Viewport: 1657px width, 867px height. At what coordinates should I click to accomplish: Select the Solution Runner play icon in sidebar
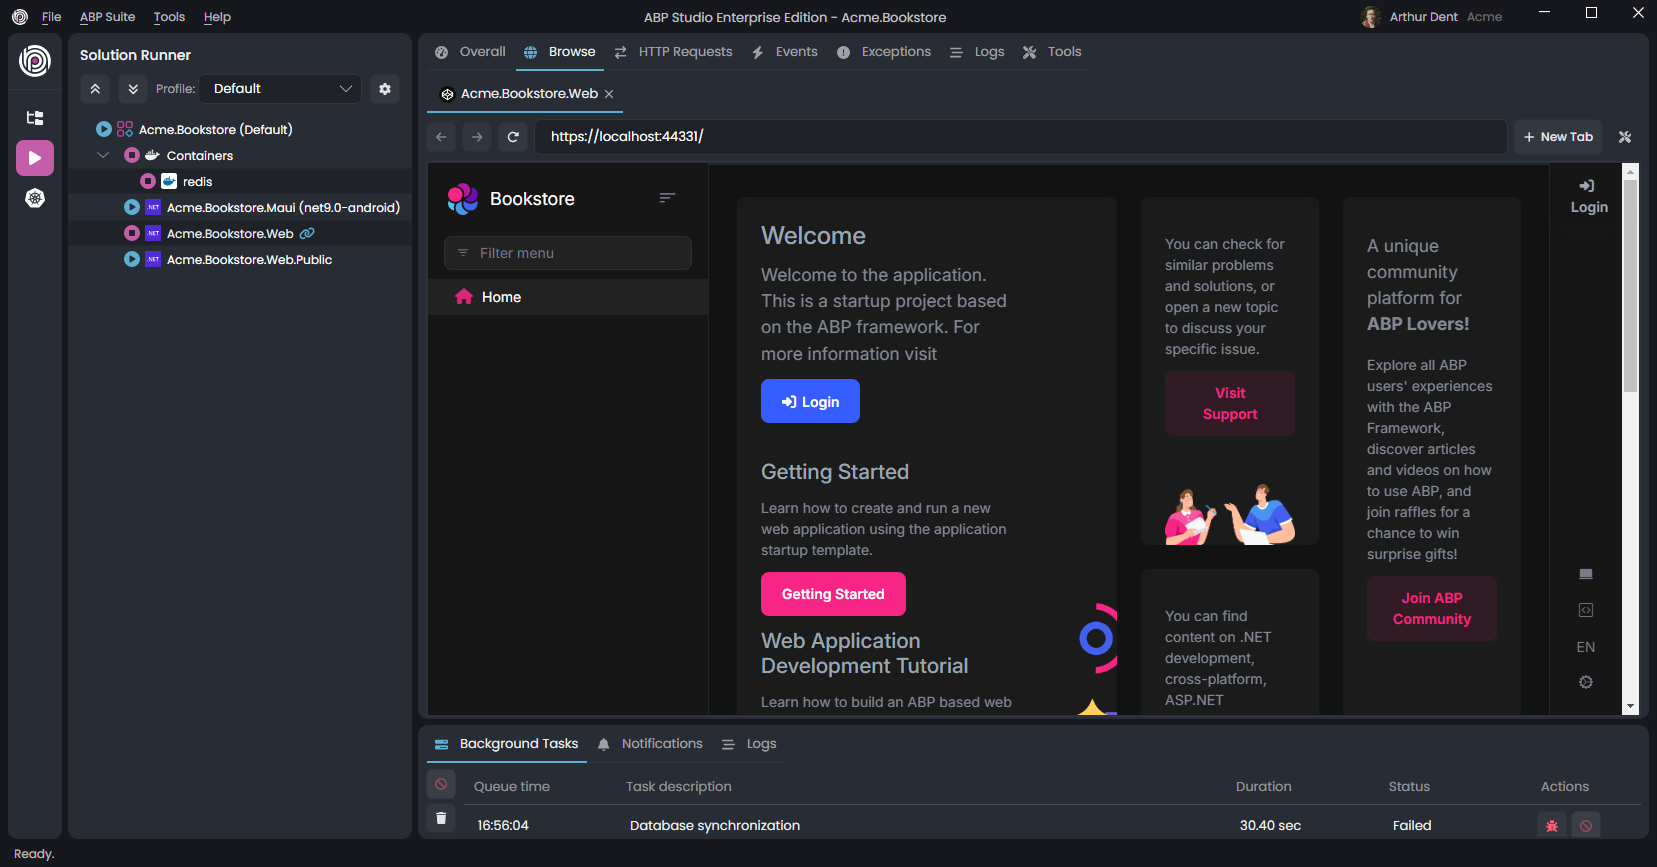35,158
